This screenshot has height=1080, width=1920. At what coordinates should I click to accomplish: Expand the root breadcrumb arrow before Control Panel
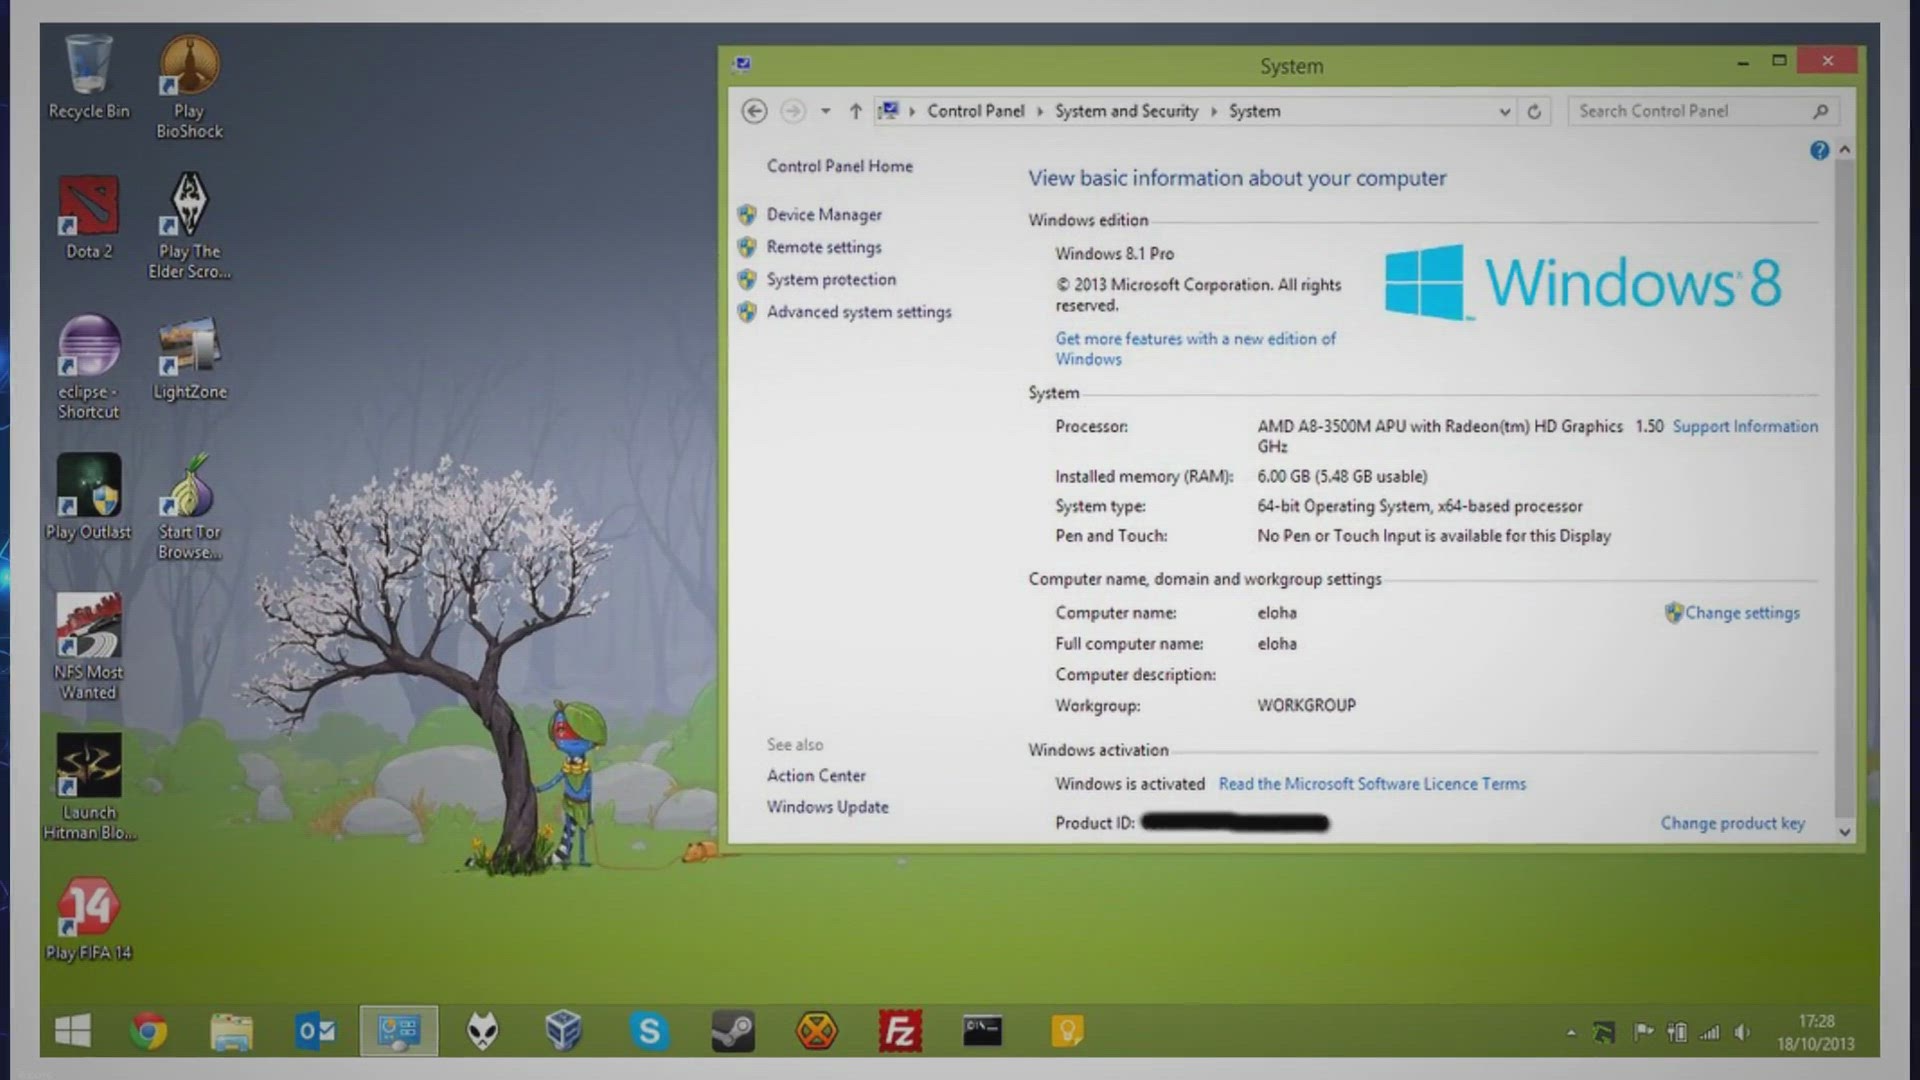(912, 111)
